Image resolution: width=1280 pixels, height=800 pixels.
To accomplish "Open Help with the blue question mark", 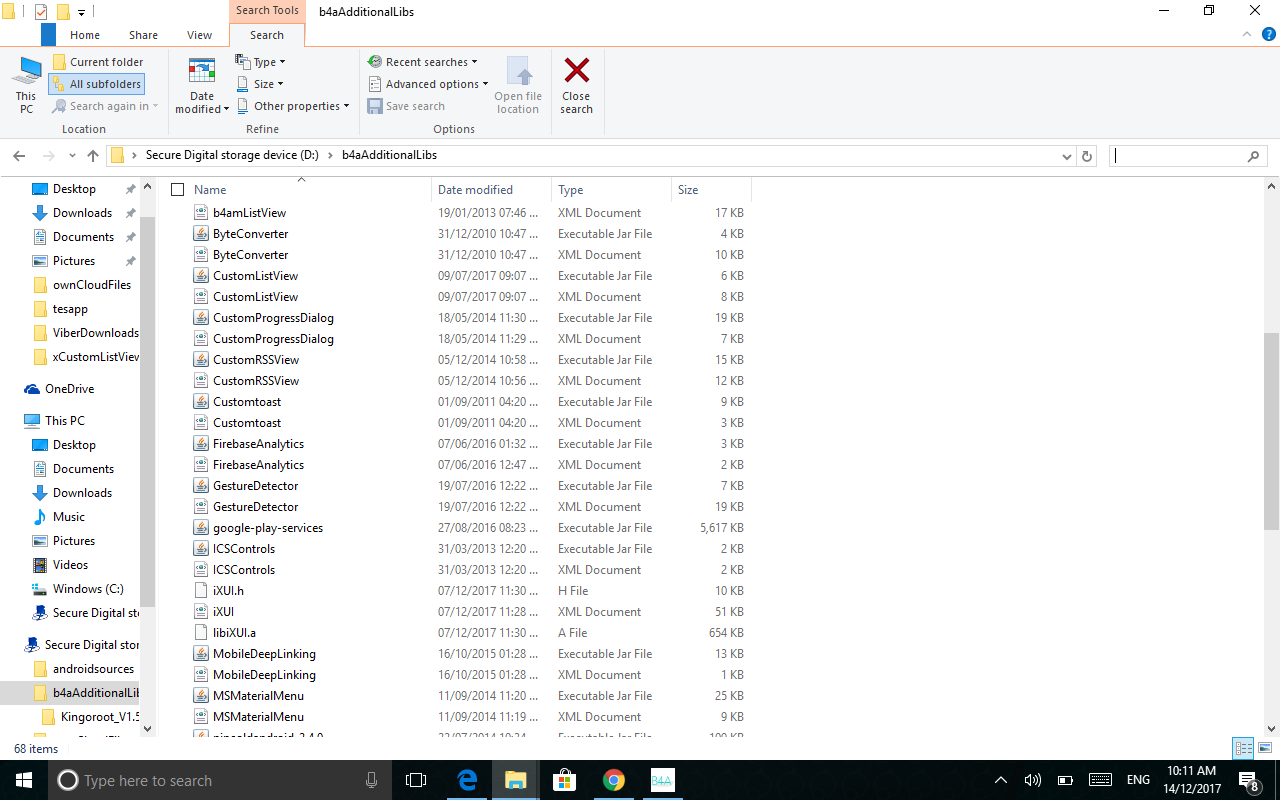I will tap(1269, 34).
